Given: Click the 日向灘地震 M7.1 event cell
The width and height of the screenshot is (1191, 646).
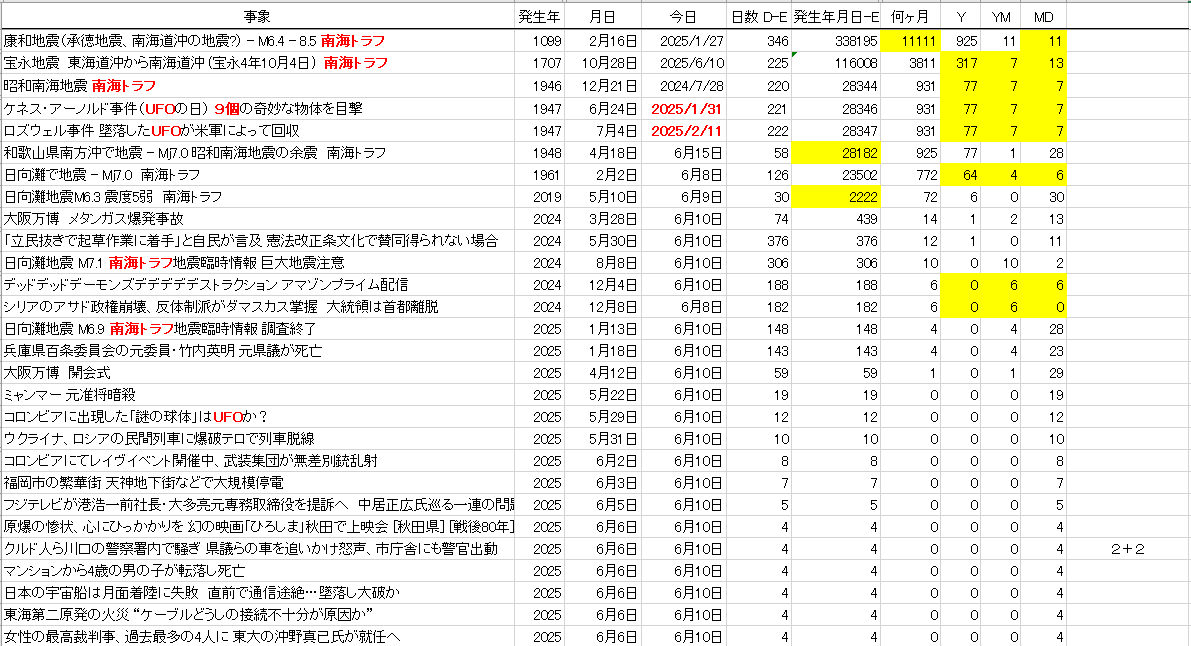Looking at the screenshot, I should [x=257, y=263].
